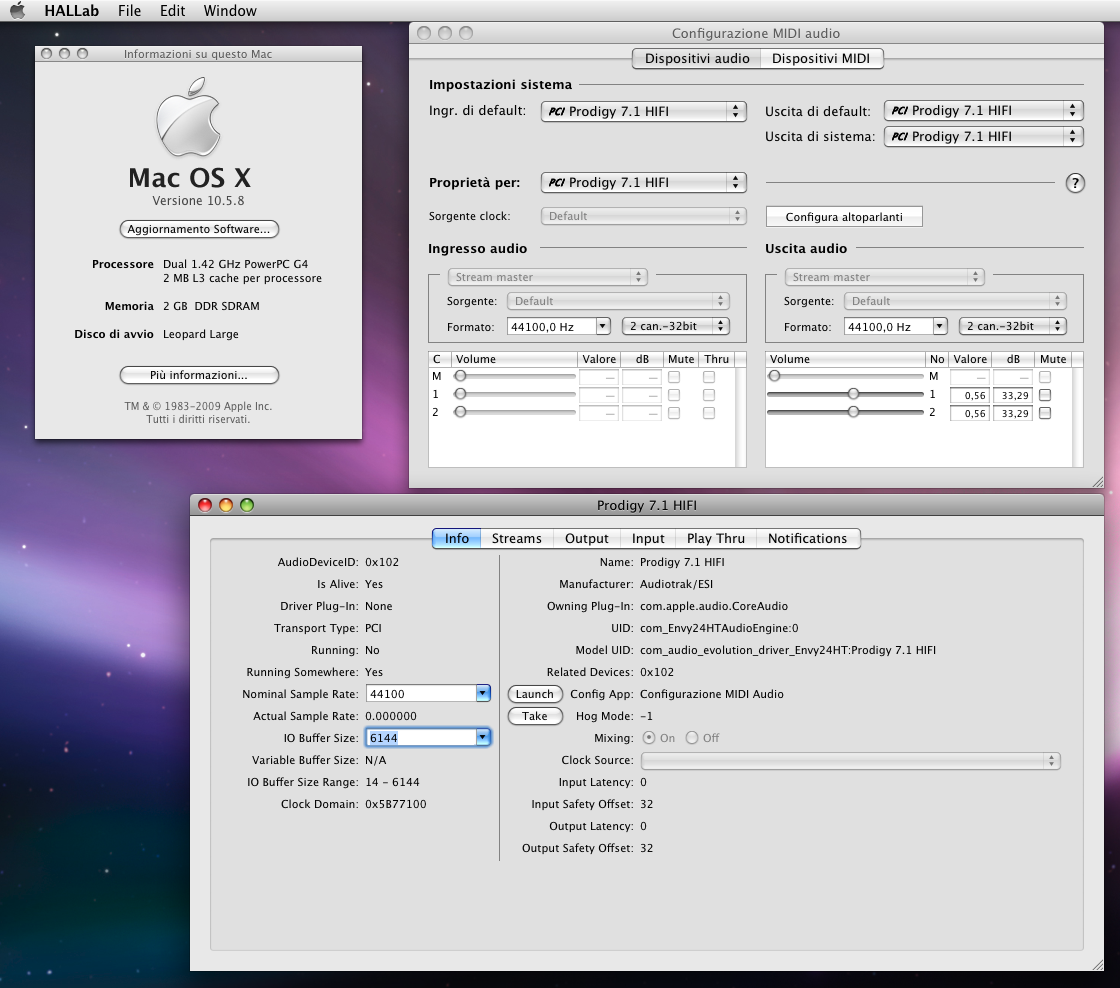Toggle Thru for input channel 1
Image resolution: width=1120 pixels, height=988 pixels.
[x=709, y=395]
